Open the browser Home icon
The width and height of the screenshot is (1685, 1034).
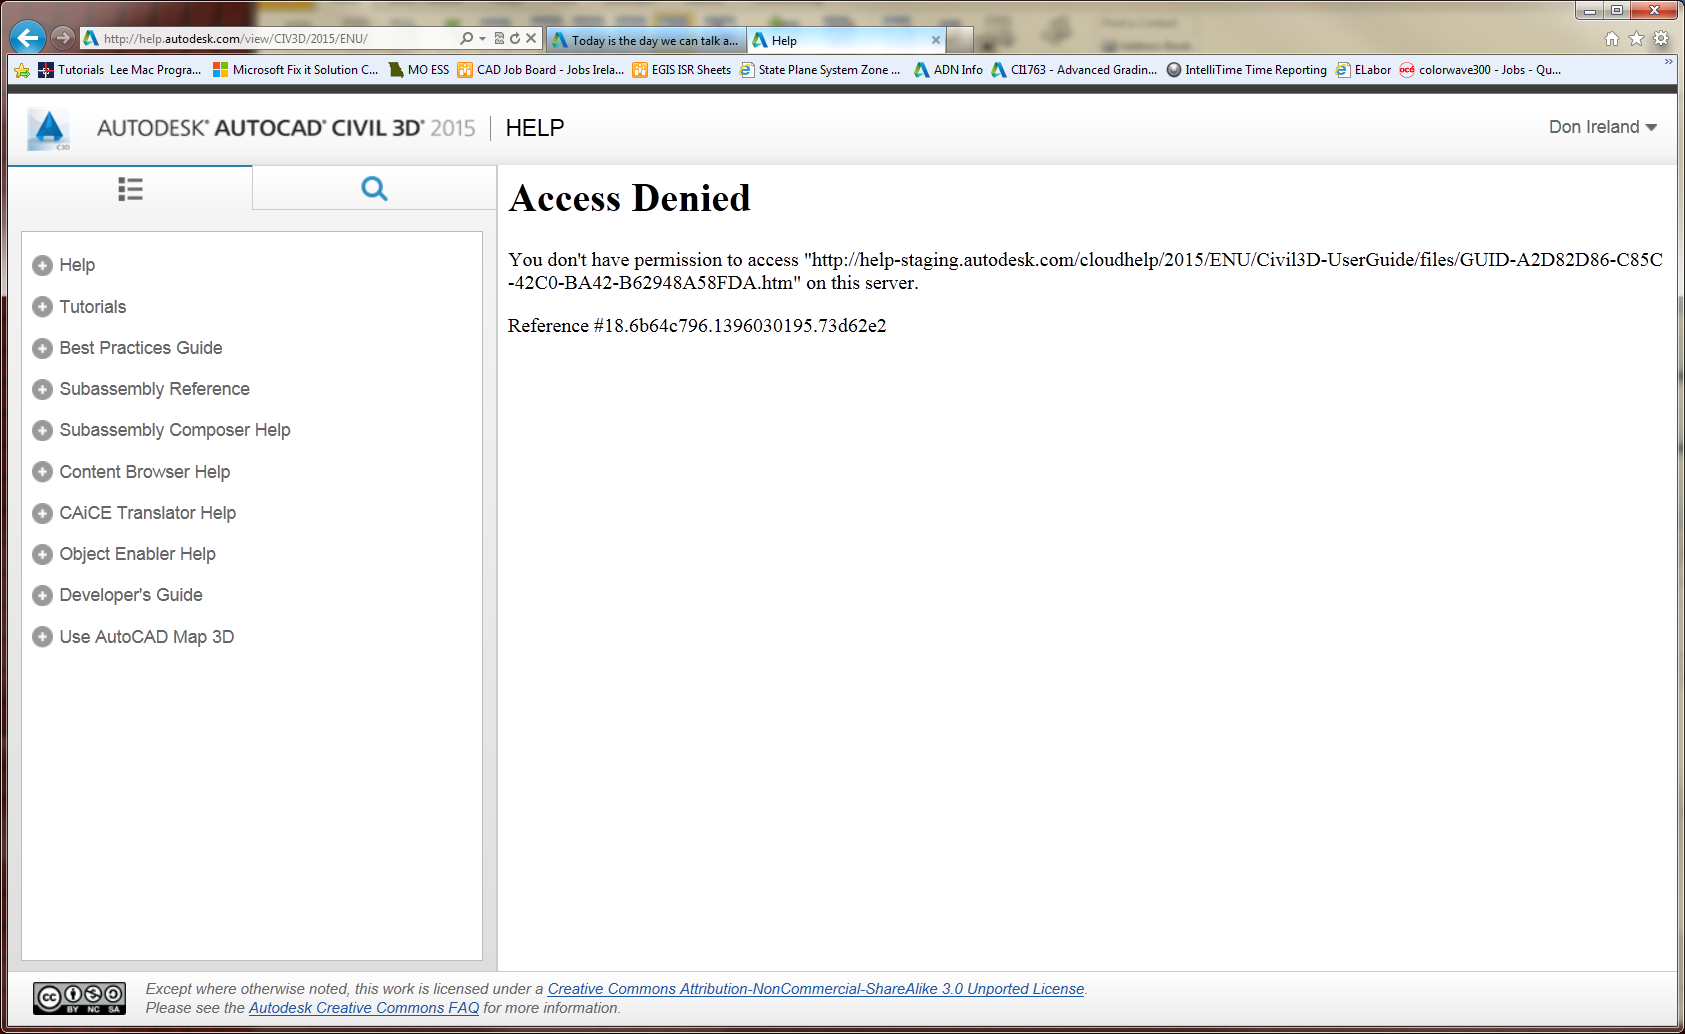tap(1612, 39)
